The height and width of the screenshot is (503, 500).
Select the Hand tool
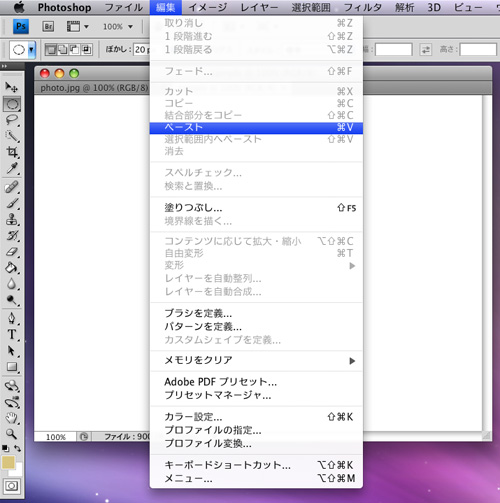(12, 418)
